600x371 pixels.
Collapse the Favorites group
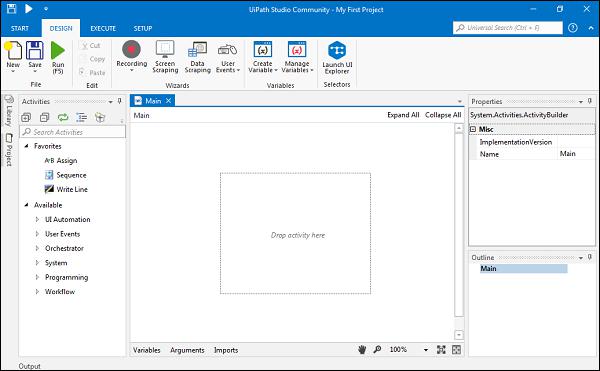click(x=26, y=146)
